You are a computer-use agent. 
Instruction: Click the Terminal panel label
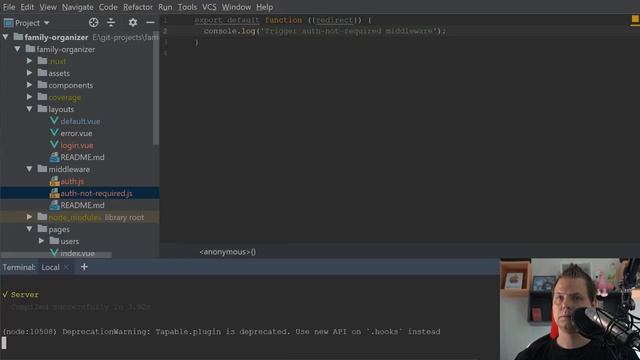(x=19, y=267)
